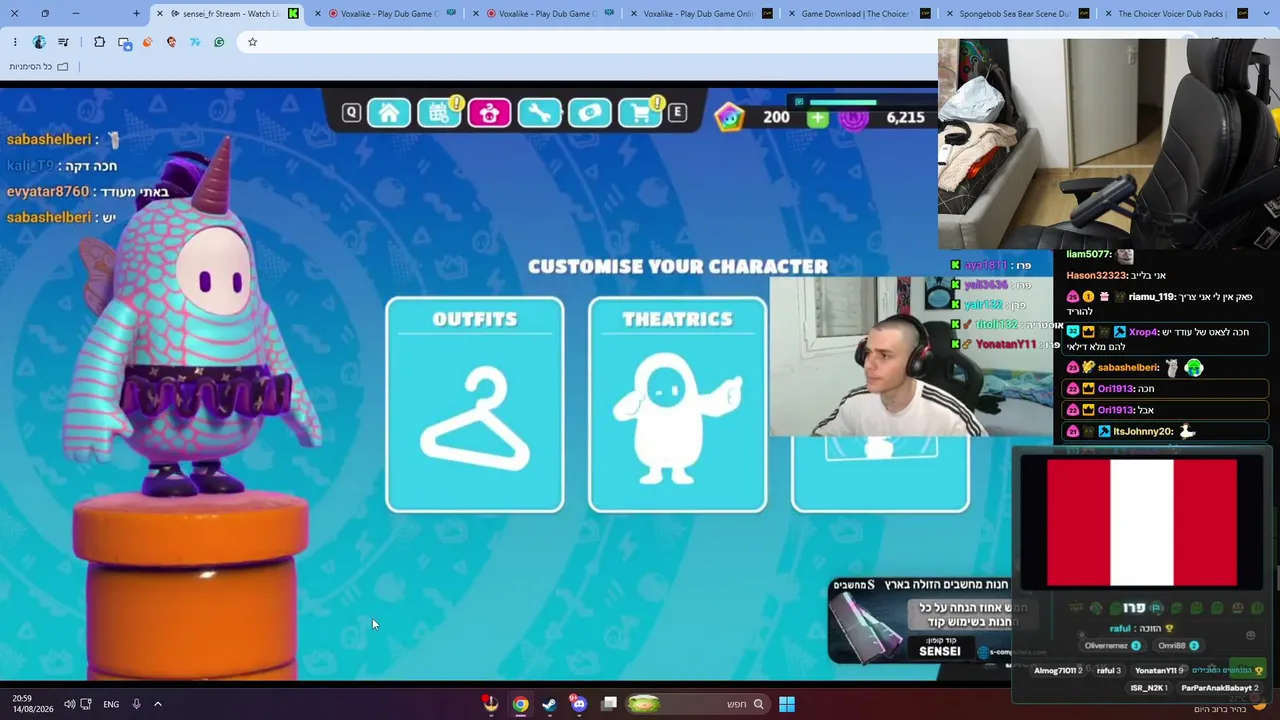Image resolution: width=1280 pixels, height=720 pixels.
Task: Open the extensions puzzle icon
Action: click(99, 42)
